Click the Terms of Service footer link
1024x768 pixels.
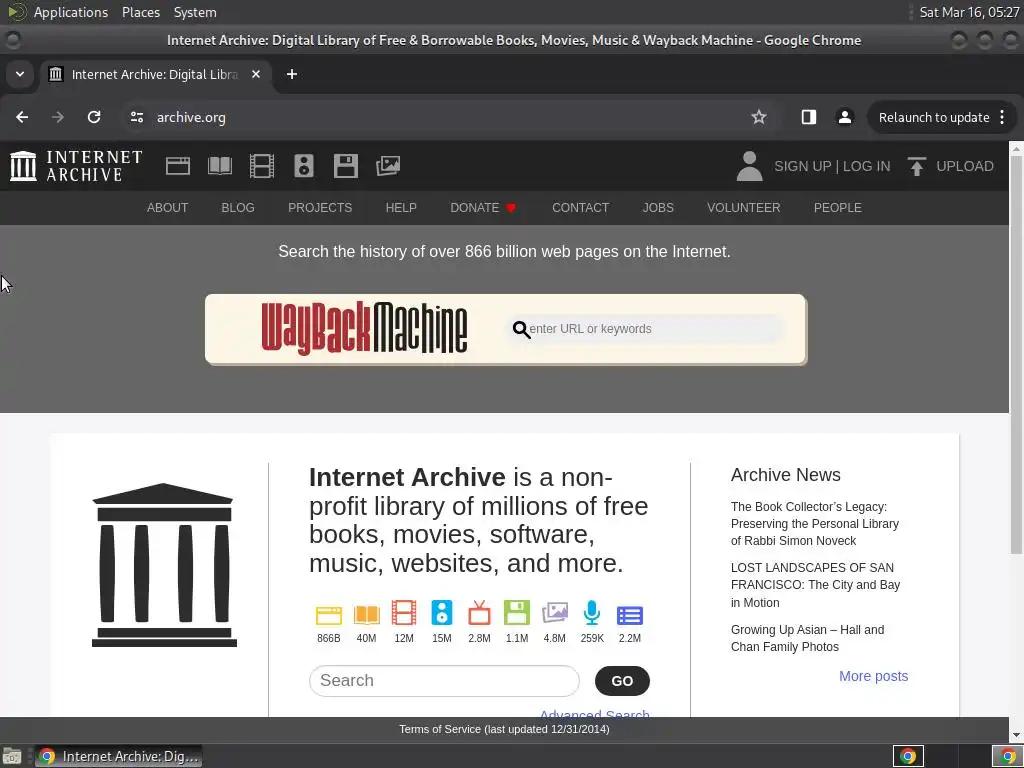point(504,729)
